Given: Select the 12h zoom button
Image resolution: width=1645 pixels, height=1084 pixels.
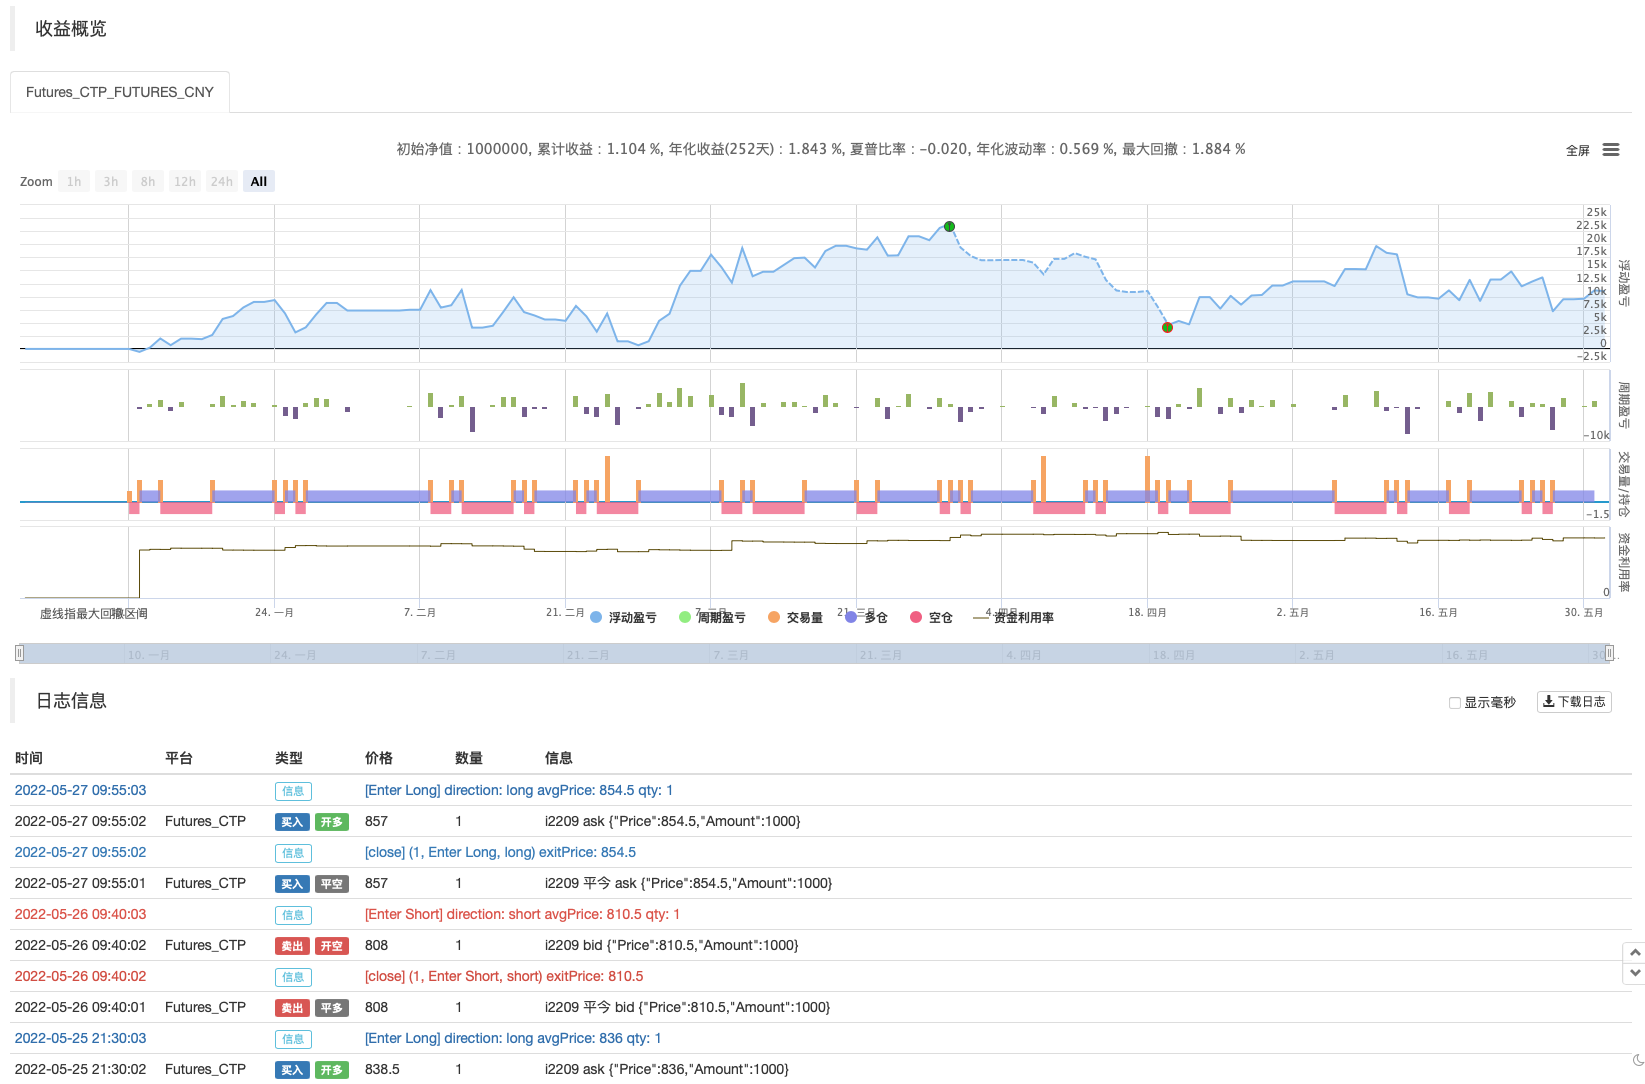Looking at the screenshot, I should 185,181.
